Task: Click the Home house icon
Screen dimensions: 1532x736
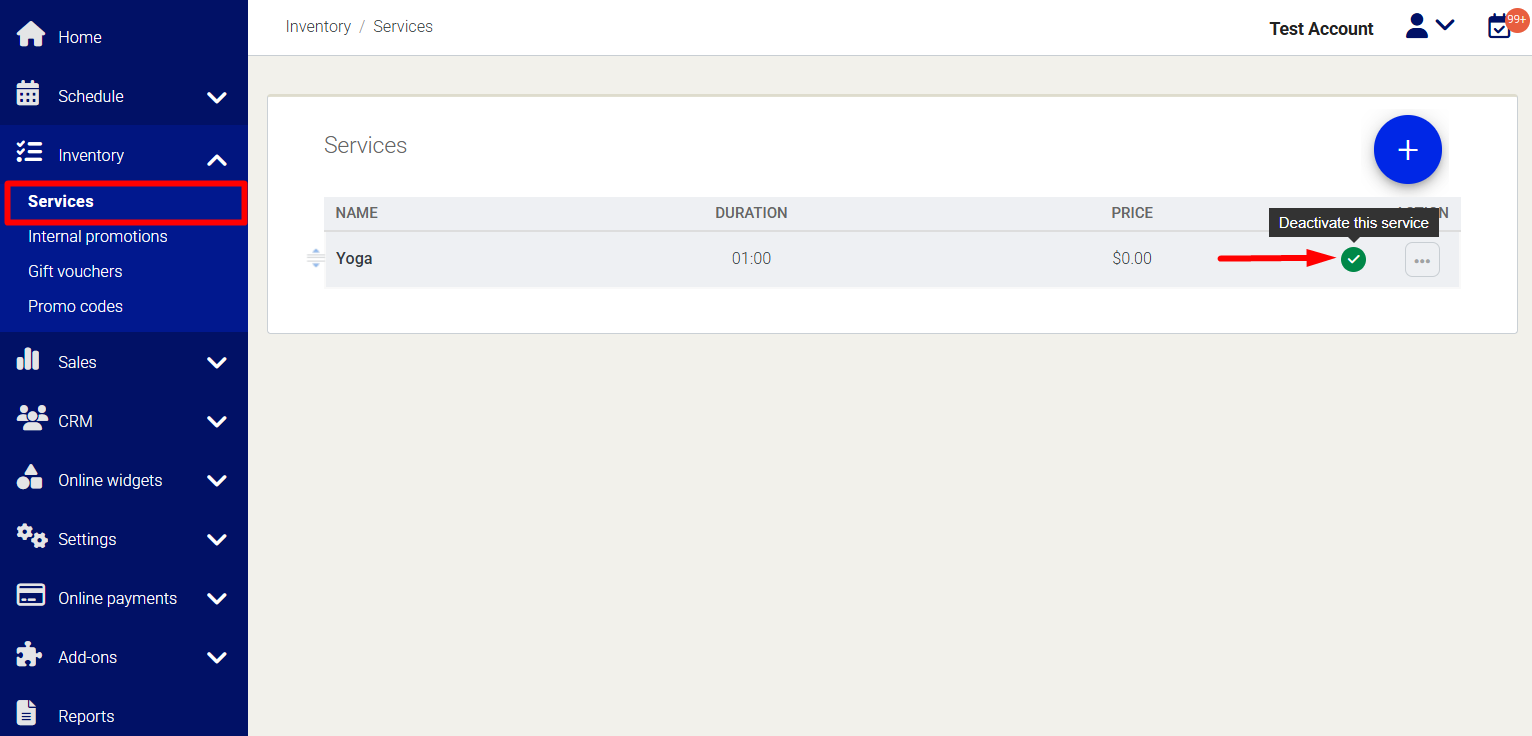Action: click(31, 35)
